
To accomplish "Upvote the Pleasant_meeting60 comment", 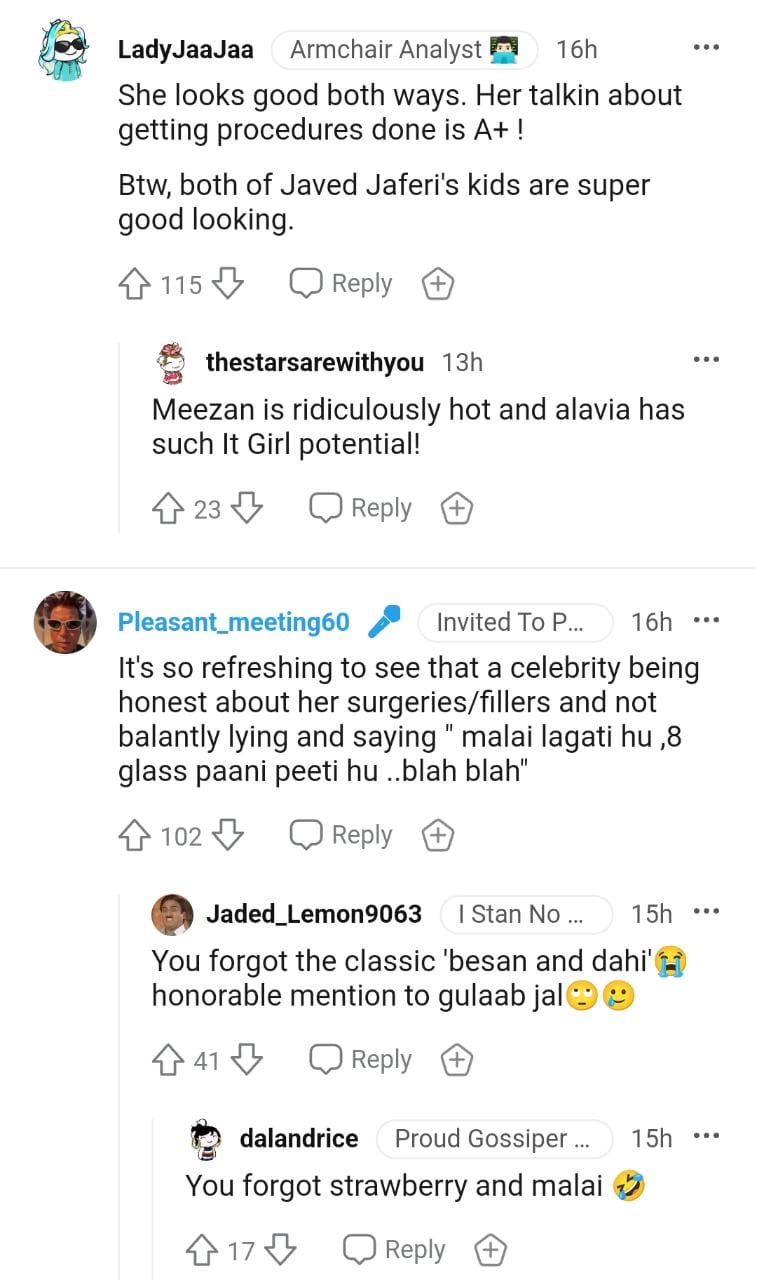I will [x=134, y=835].
